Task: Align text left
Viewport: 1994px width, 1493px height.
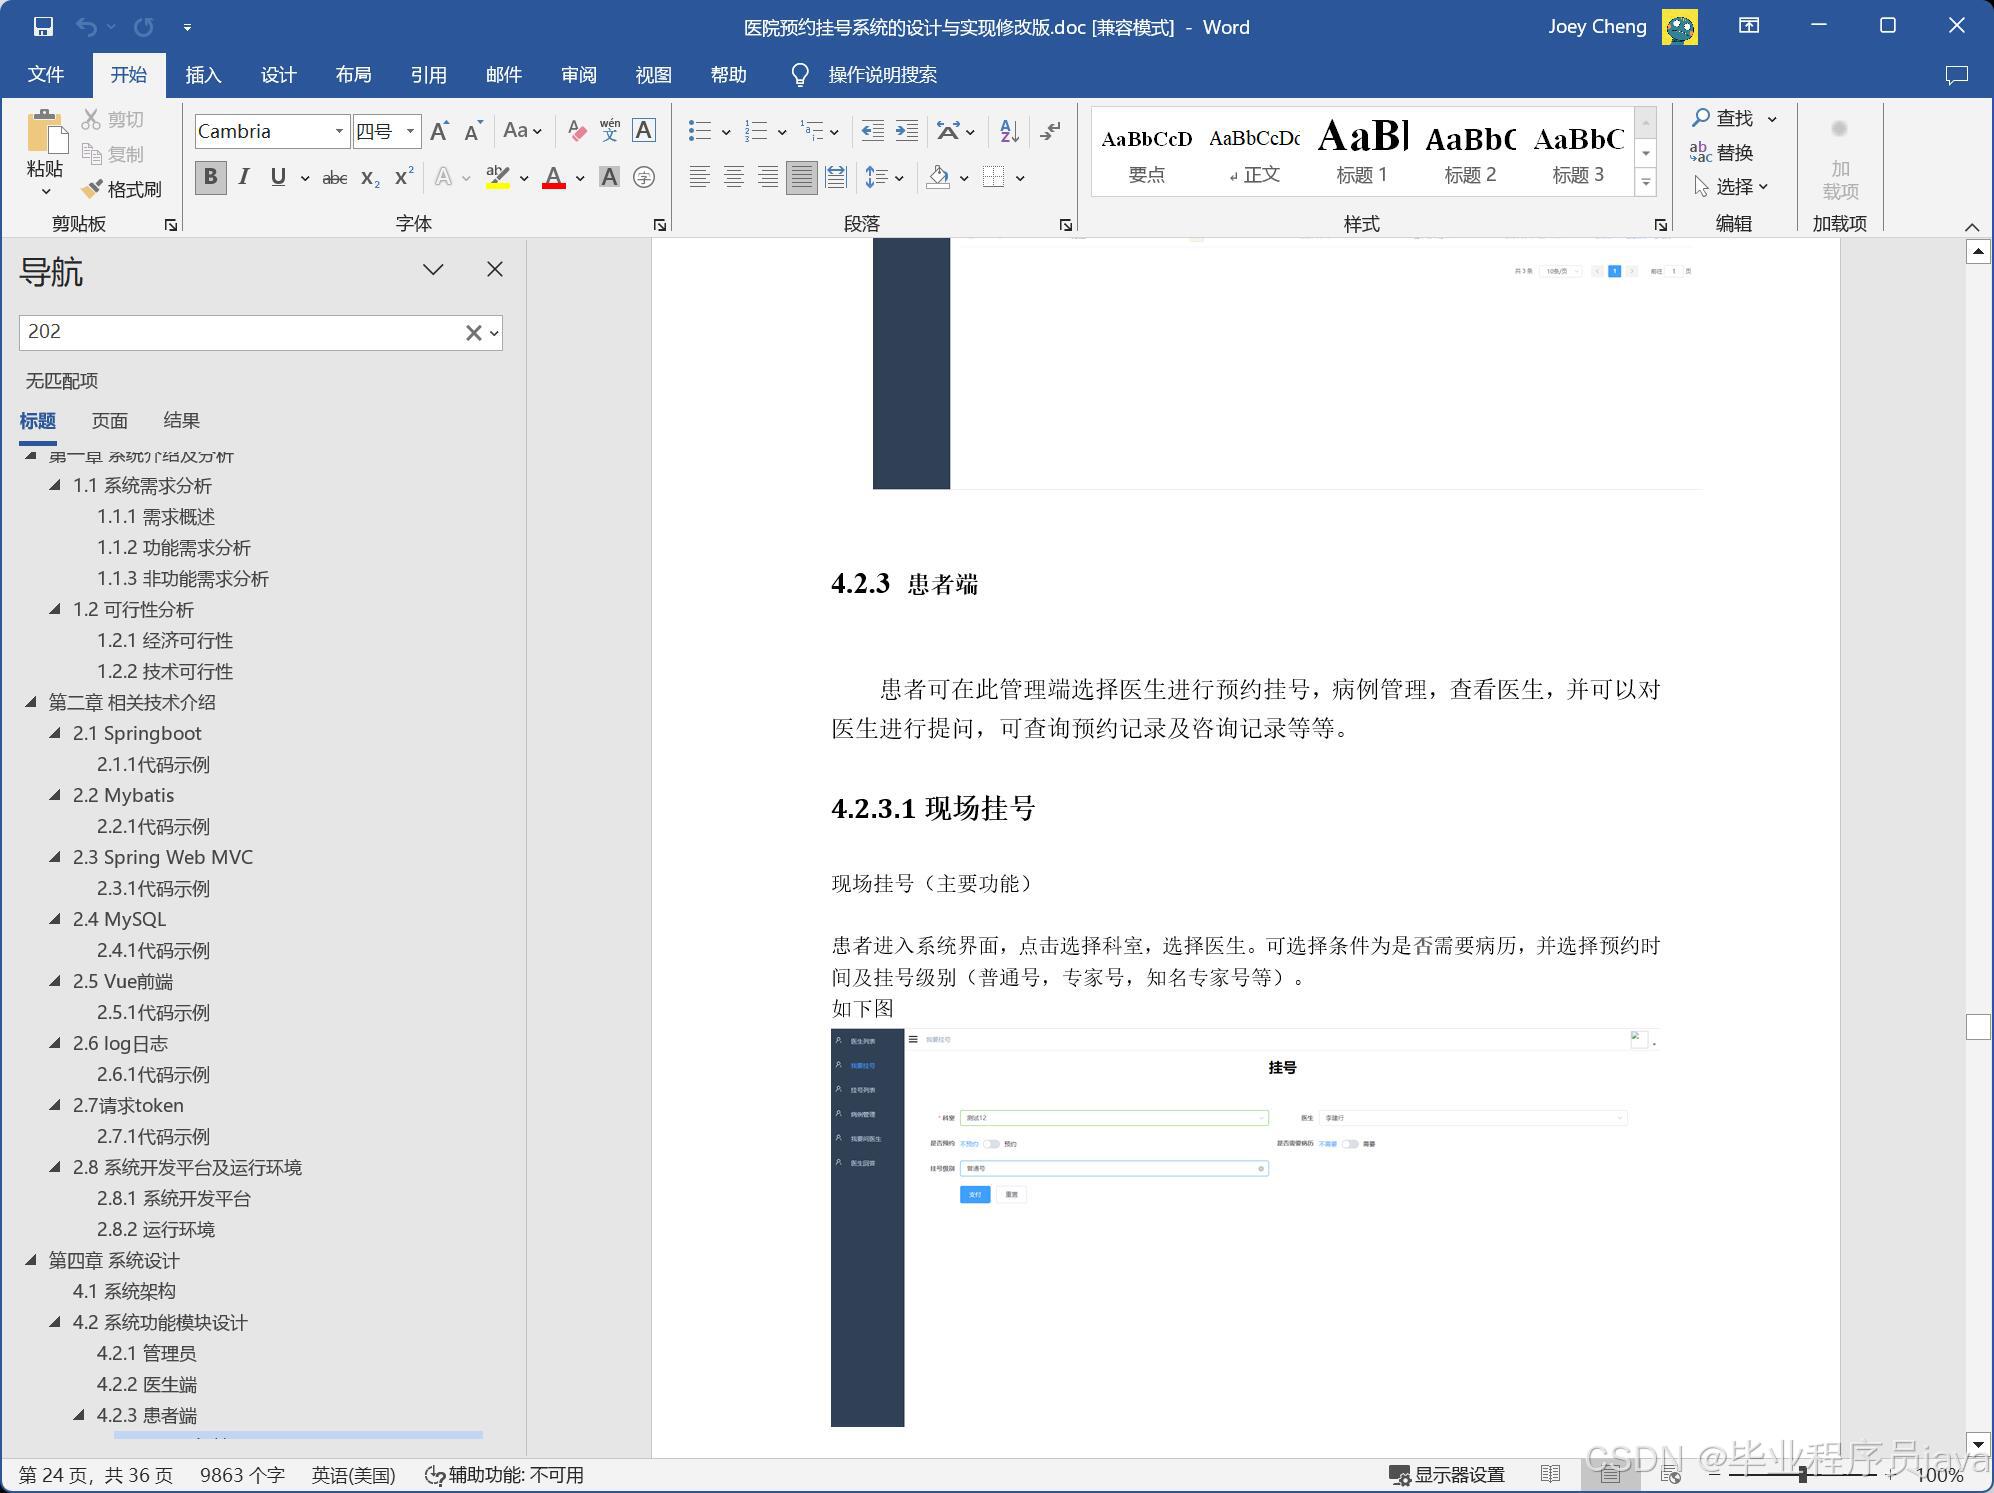Action: (700, 178)
